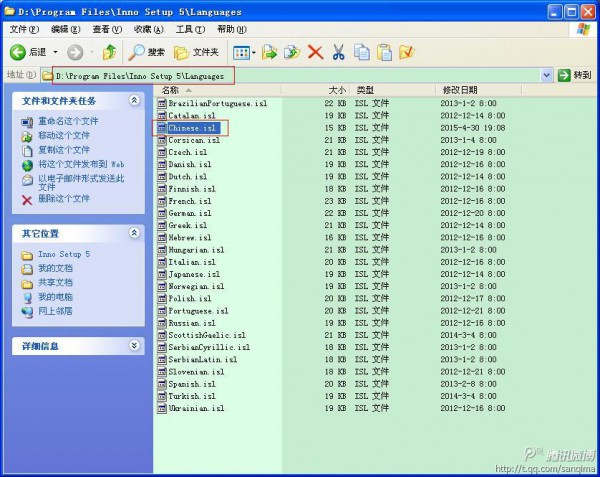Go up one folder level
The image size is (600, 477).
109,52
